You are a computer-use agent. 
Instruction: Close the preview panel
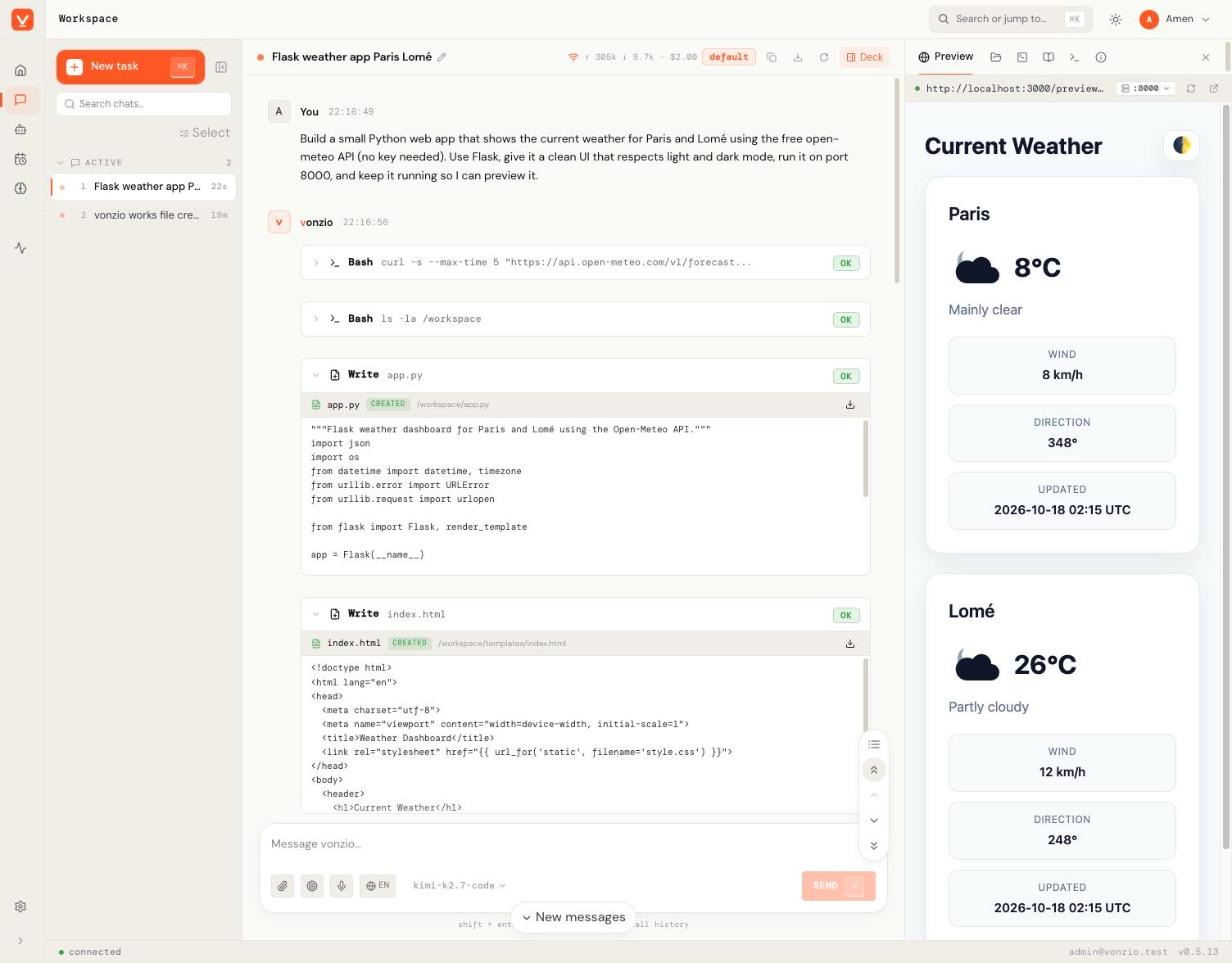[1205, 57]
